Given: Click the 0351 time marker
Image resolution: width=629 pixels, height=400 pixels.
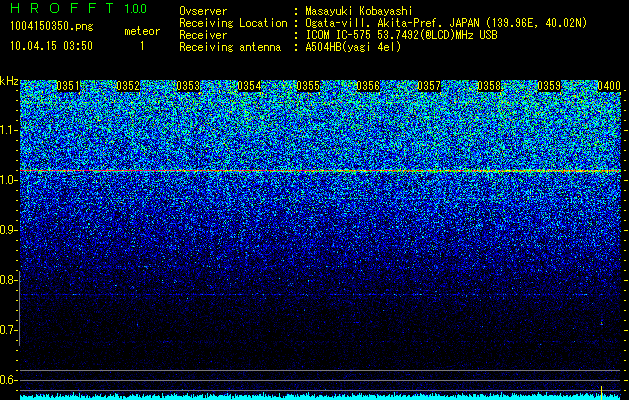Looking at the screenshot, I should coord(68,86).
